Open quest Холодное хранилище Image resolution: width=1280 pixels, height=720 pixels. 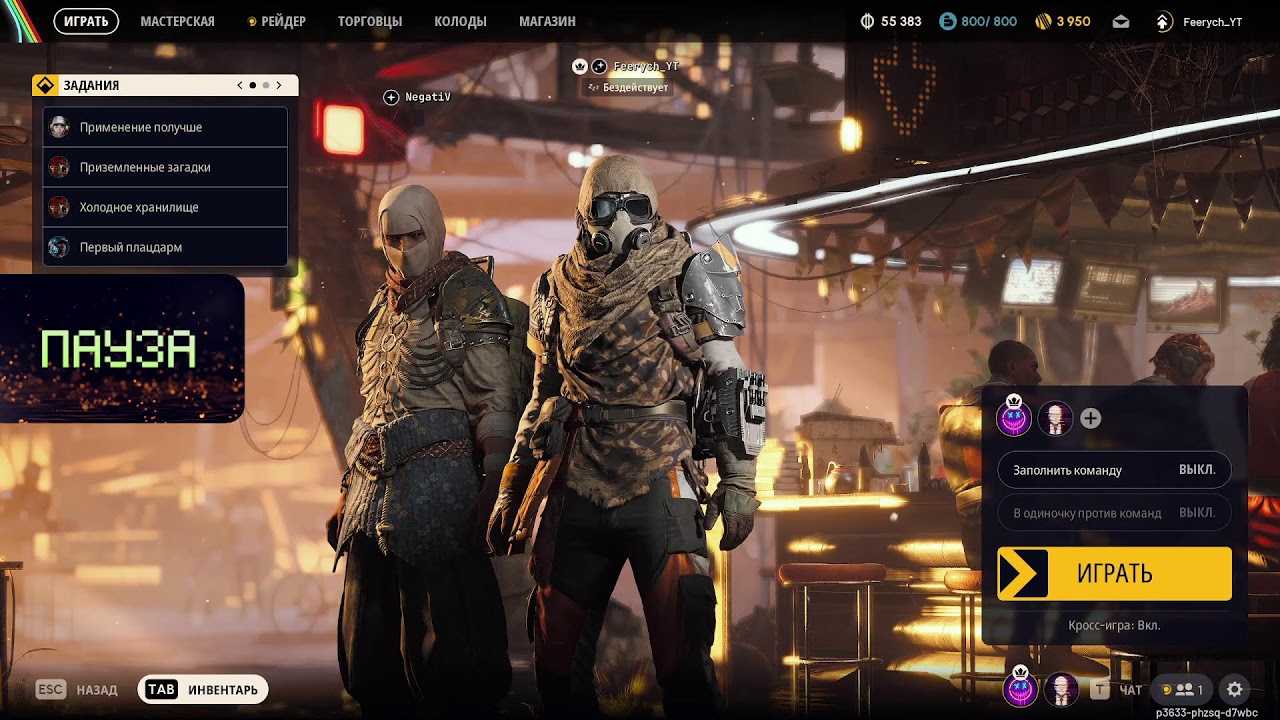(165, 207)
